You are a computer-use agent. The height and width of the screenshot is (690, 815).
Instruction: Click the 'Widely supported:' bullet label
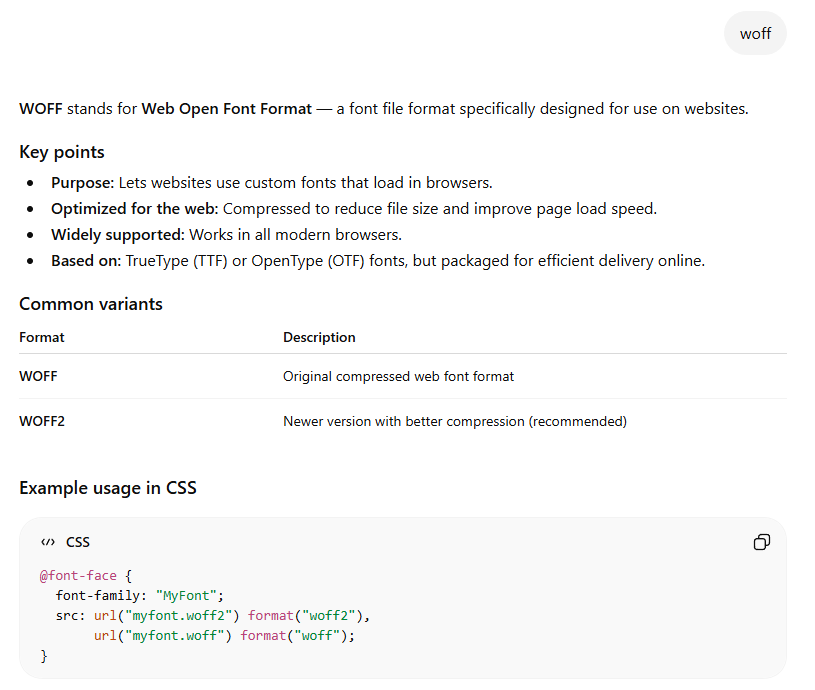(117, 235)
